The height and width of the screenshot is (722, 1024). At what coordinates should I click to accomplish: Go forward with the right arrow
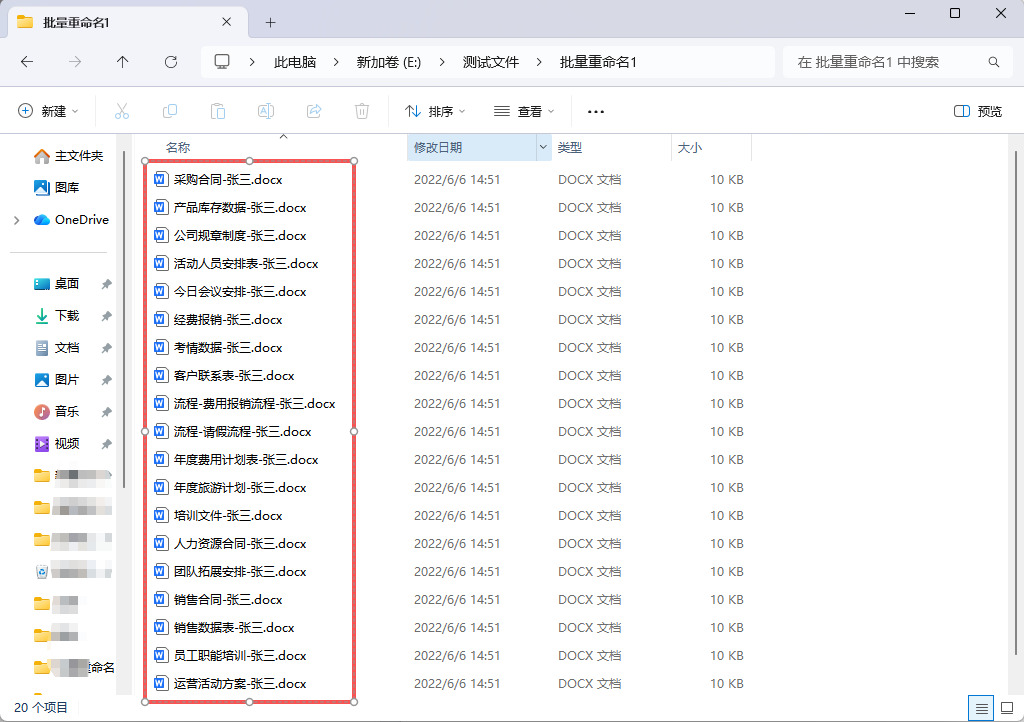[75, 62]
